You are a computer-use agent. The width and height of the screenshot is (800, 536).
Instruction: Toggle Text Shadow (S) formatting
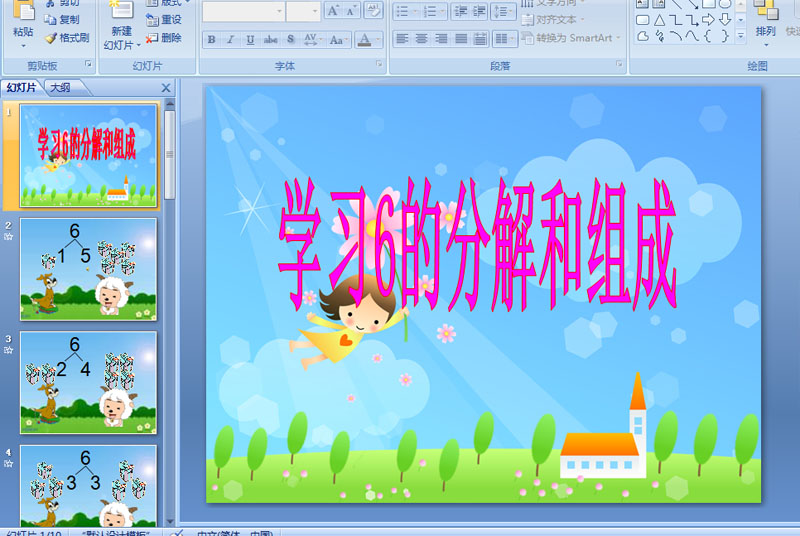pos(290,39)
